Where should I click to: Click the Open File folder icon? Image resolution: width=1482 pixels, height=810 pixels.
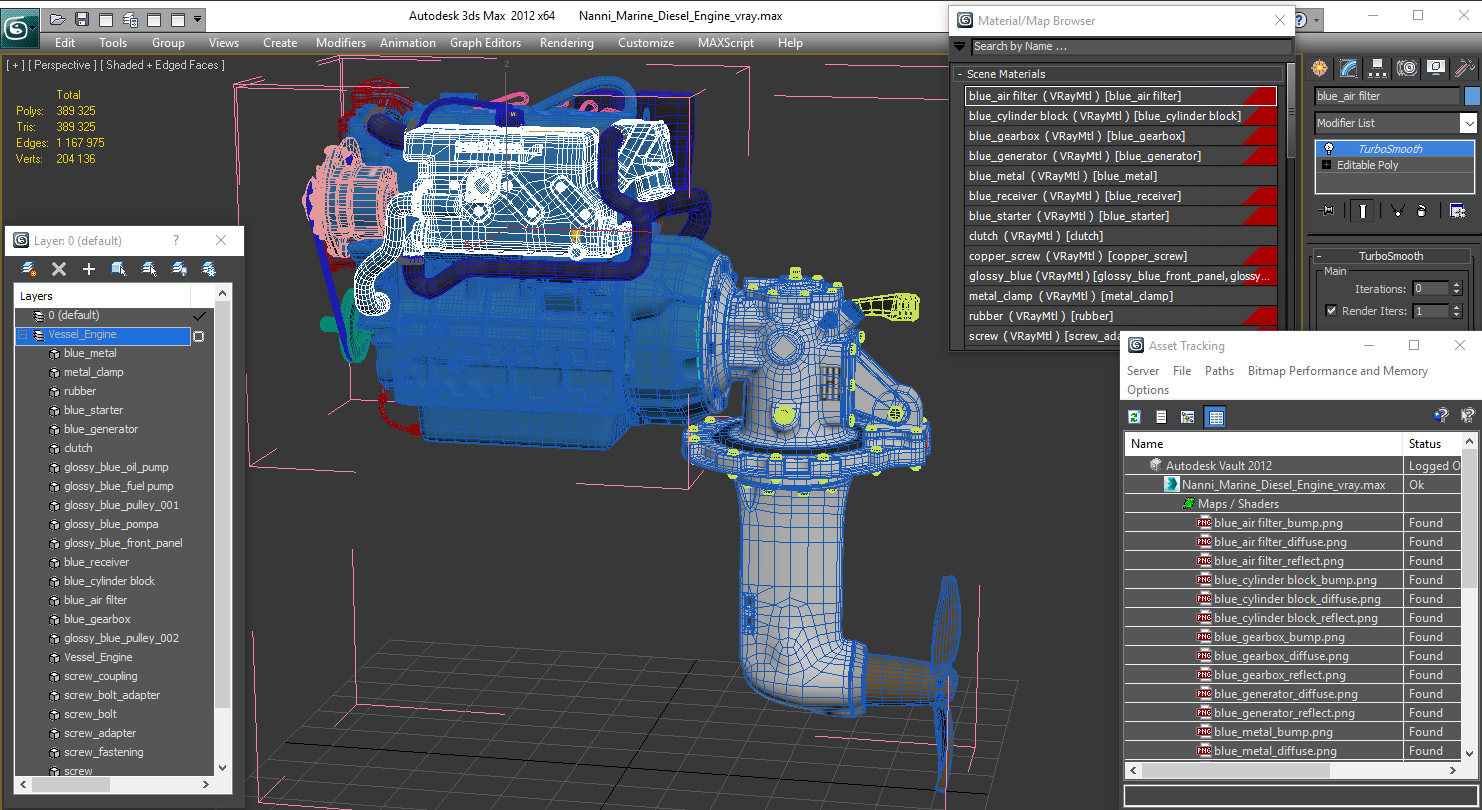(58, 19)
